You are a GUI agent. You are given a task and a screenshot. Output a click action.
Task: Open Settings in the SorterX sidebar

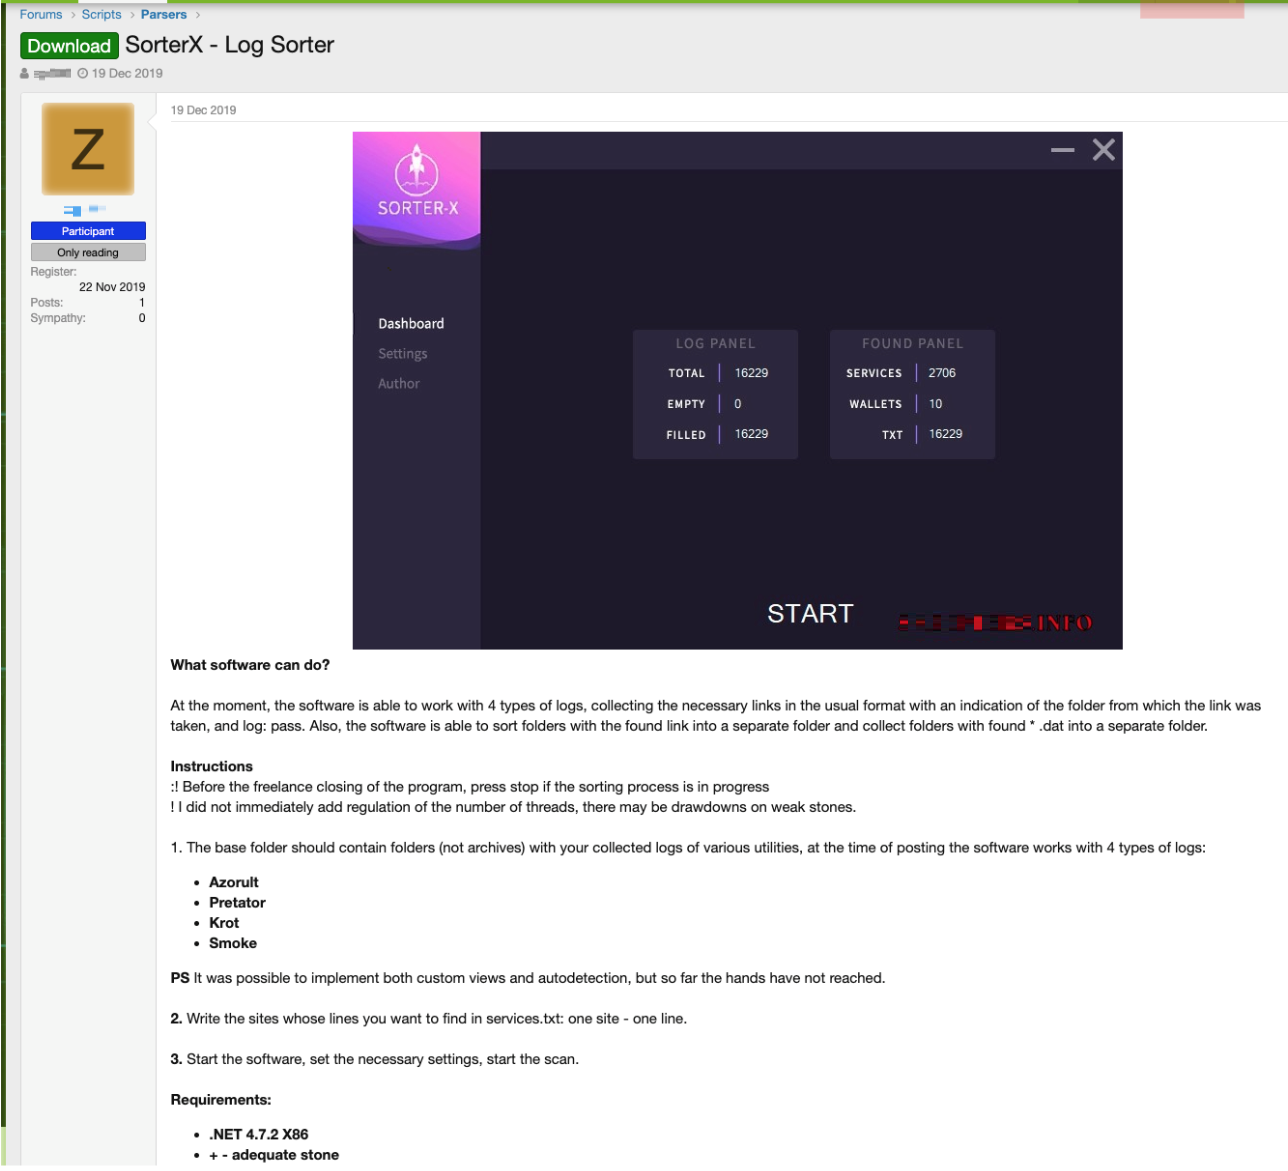pos(402,354)
